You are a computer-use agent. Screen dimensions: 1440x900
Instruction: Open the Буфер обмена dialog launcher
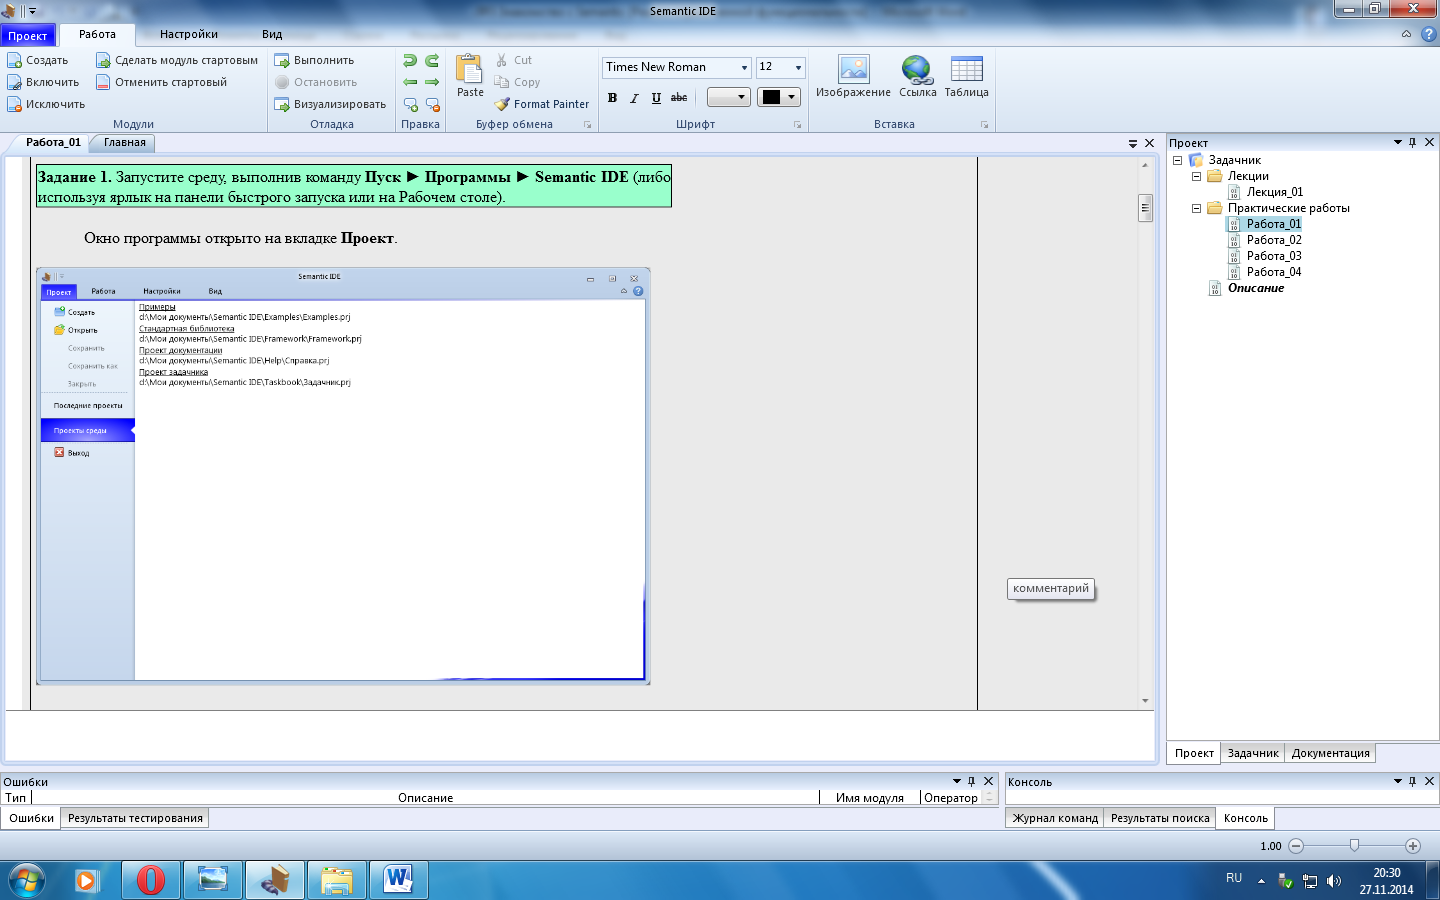coord(587,125)
